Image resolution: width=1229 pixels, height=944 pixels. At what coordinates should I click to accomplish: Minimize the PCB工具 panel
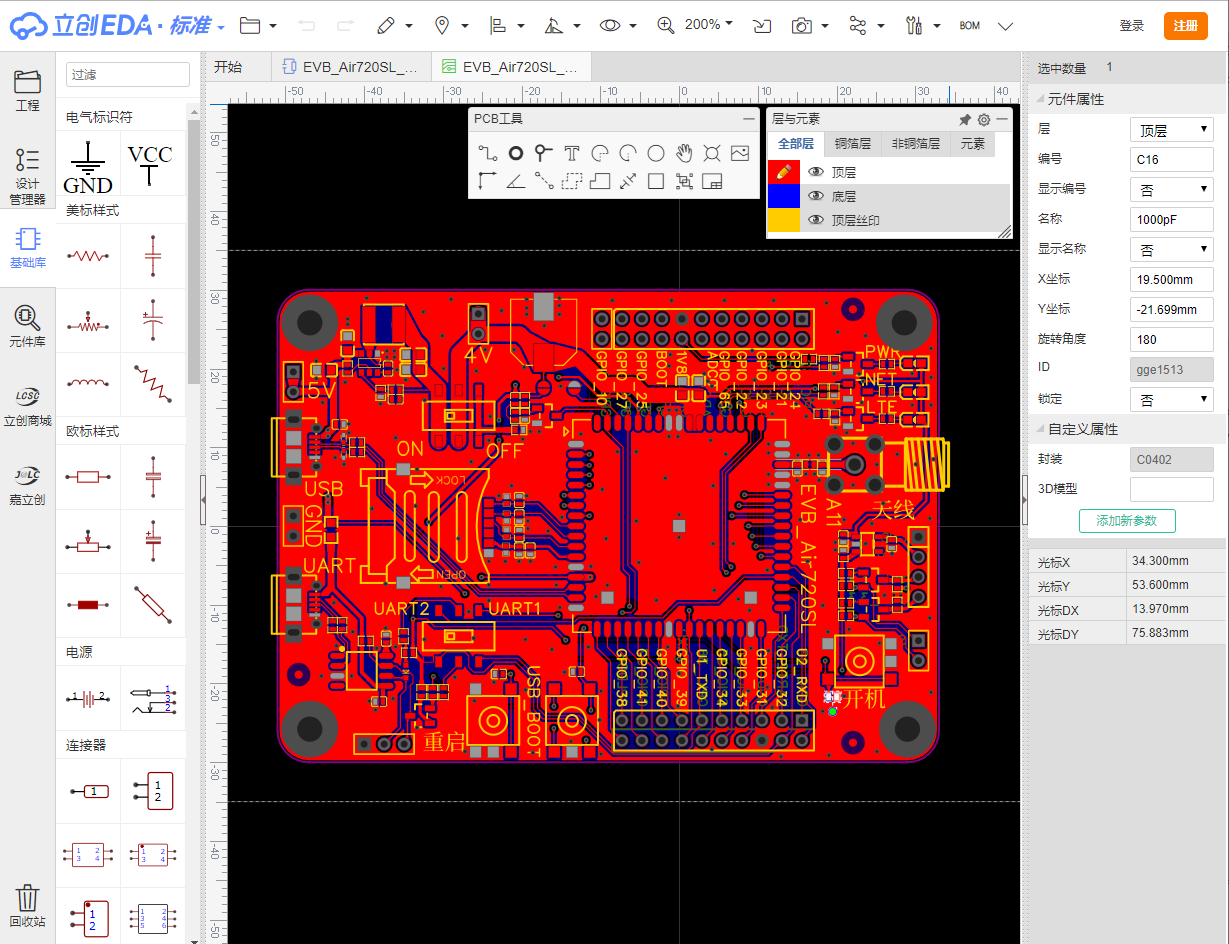pos(749,119)
